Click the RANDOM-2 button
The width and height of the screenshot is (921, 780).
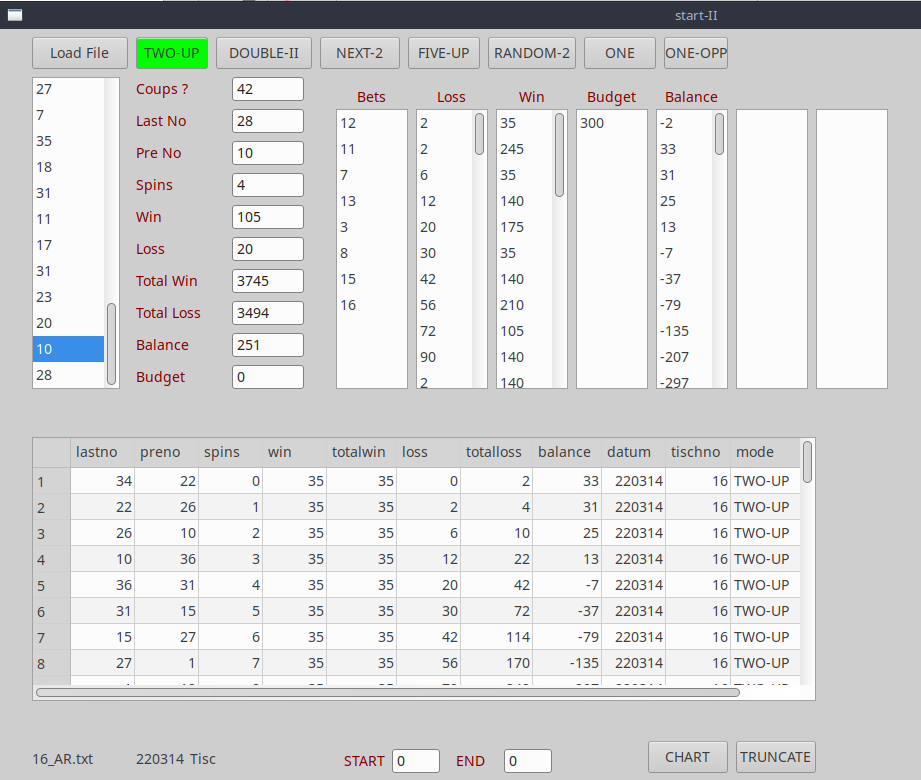pyautogui.click(x=532, y=53)
